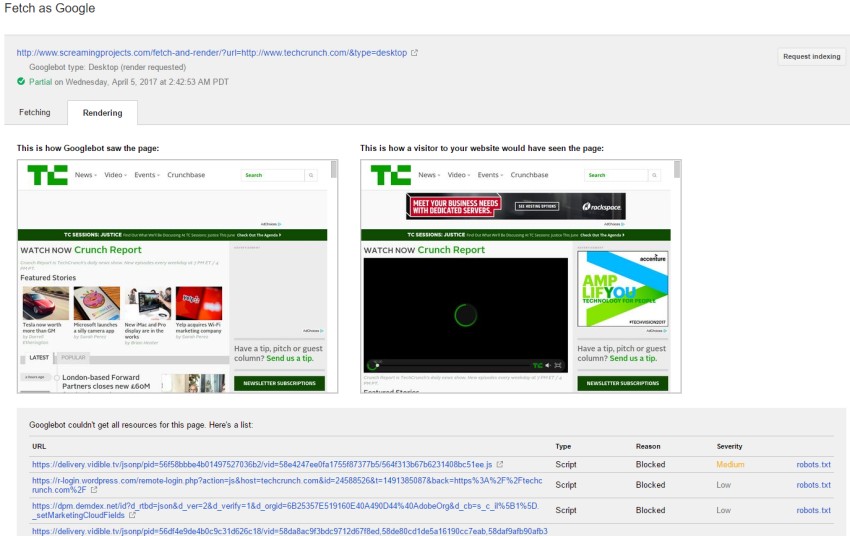
Task: Click fullscreen icon in video player
Action: [x=558, y=365]
